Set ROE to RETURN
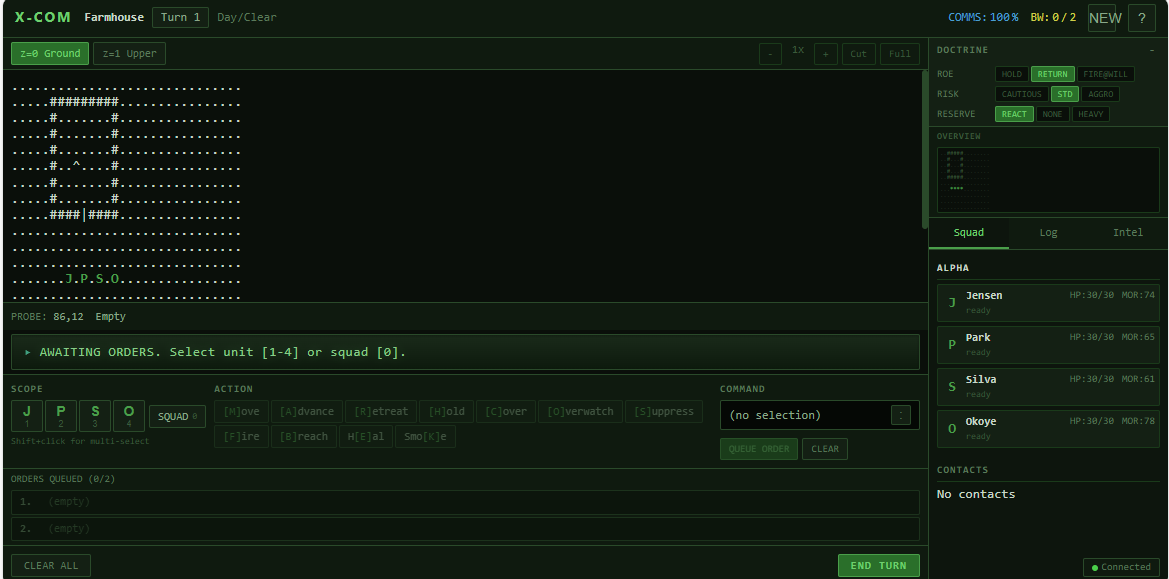This screenshot has width=1169, height=579. click(x=1053, y=74)
